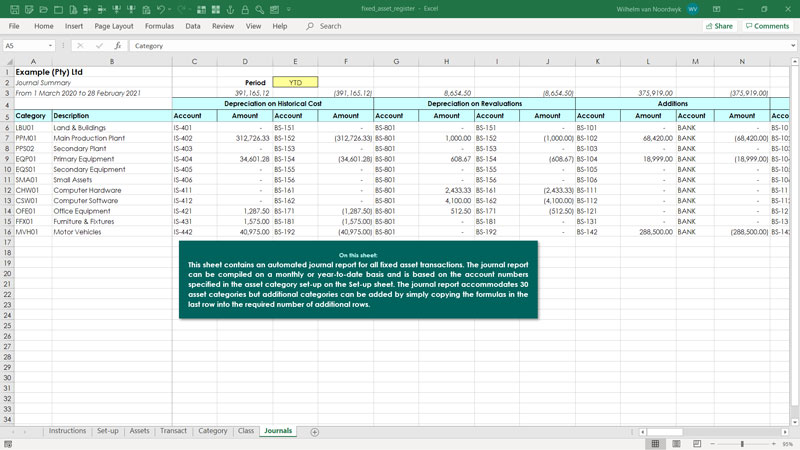Select the Select All corner triangle
800x450 pixels.
pos(8,61)
